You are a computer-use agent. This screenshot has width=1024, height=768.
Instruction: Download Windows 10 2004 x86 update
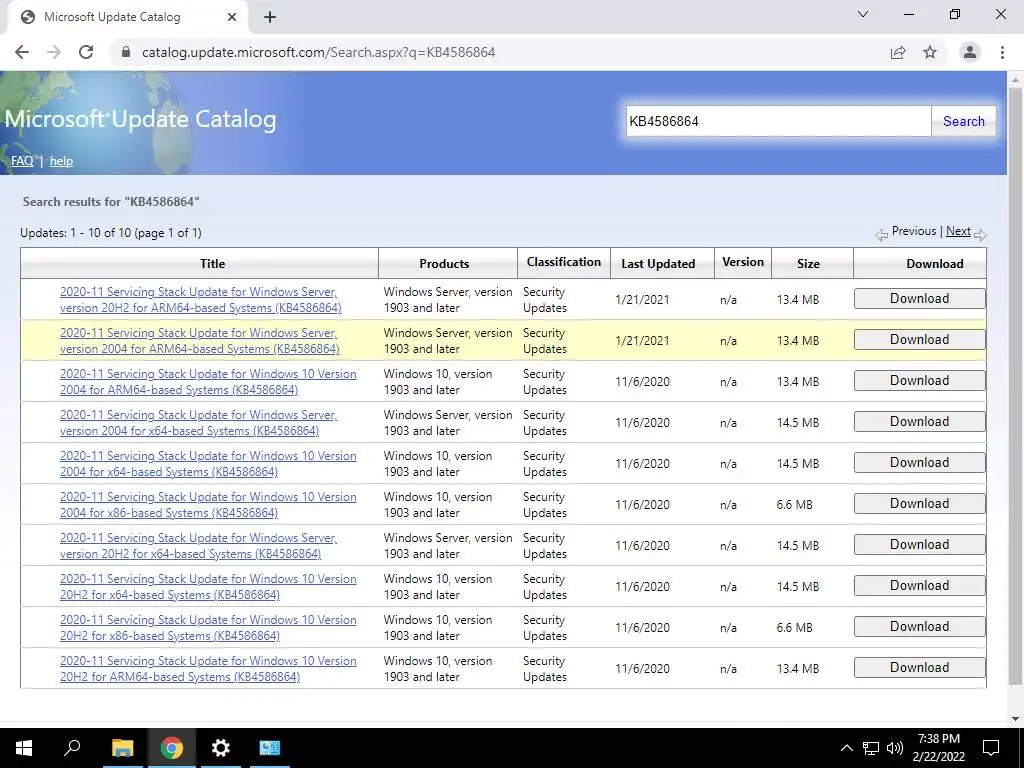(x=919, y=504)
